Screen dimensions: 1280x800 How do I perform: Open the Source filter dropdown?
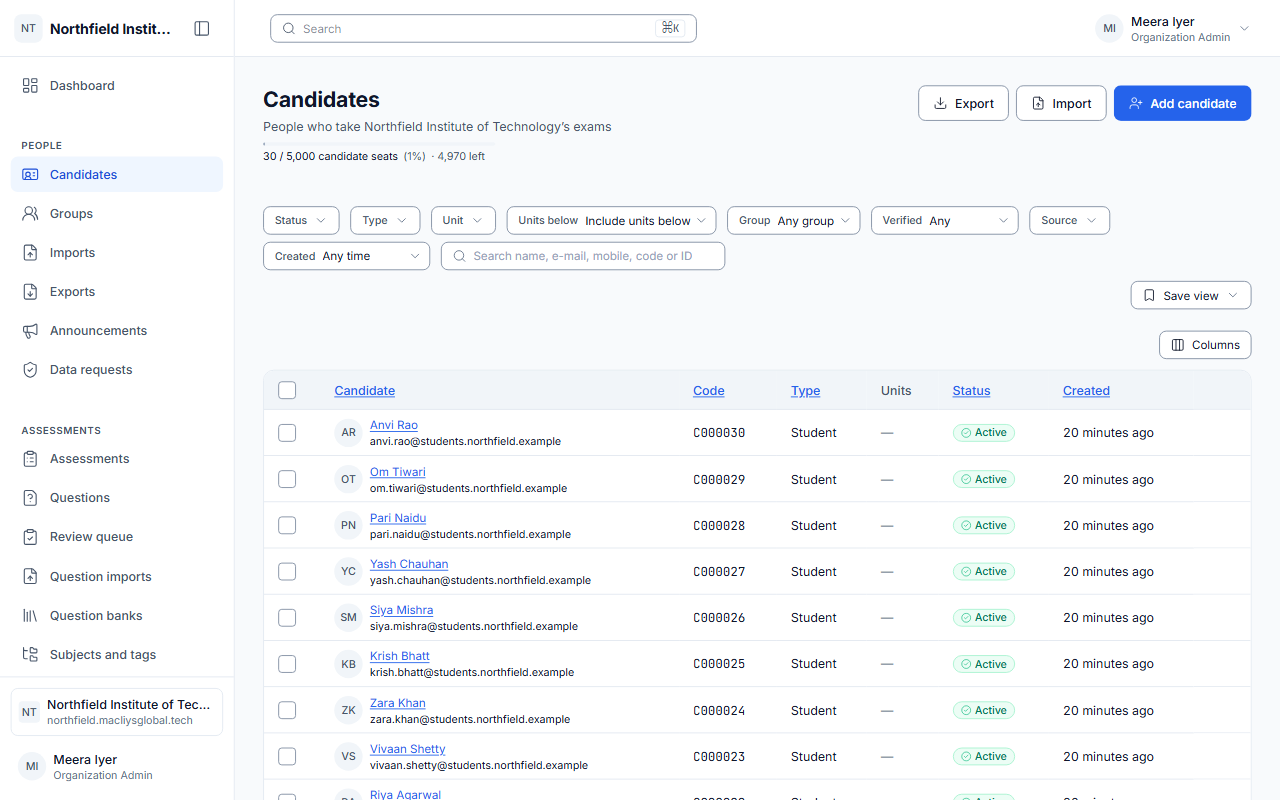click(1069, 220)
